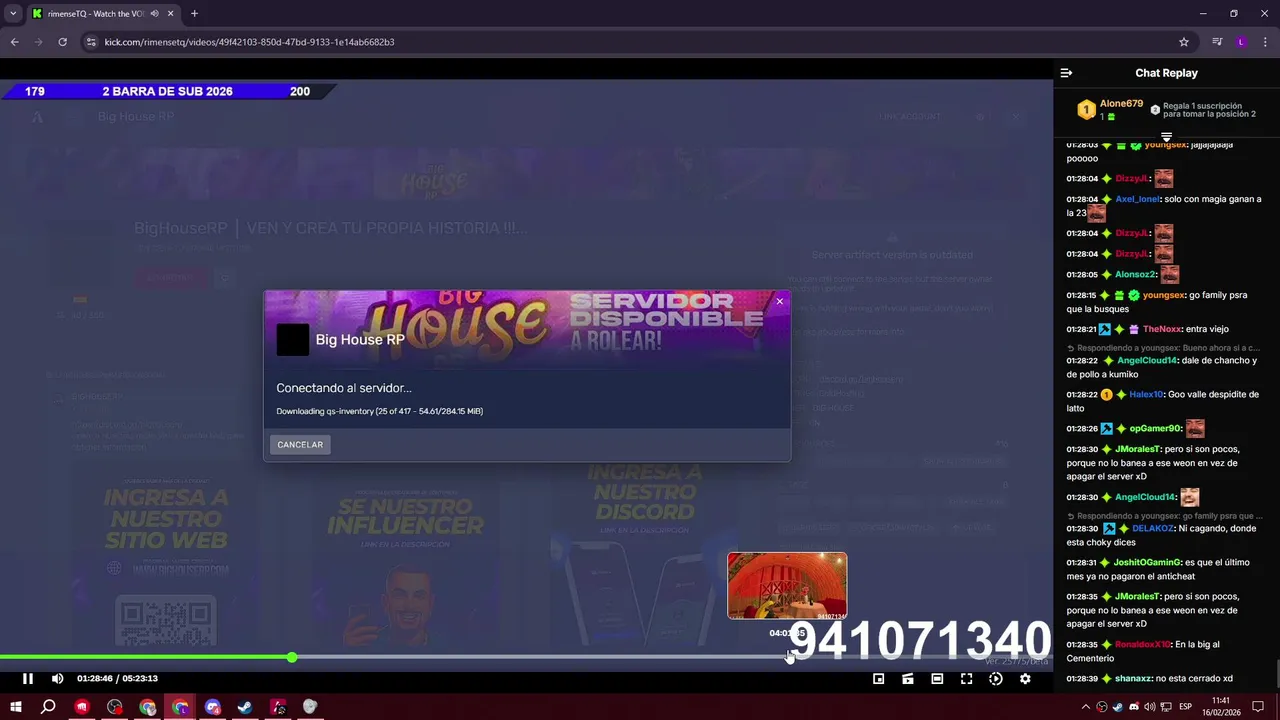Screen dimensions: 1280x720
Task: Click the emote in opGamer90's message
Action: pos(1195,428)
